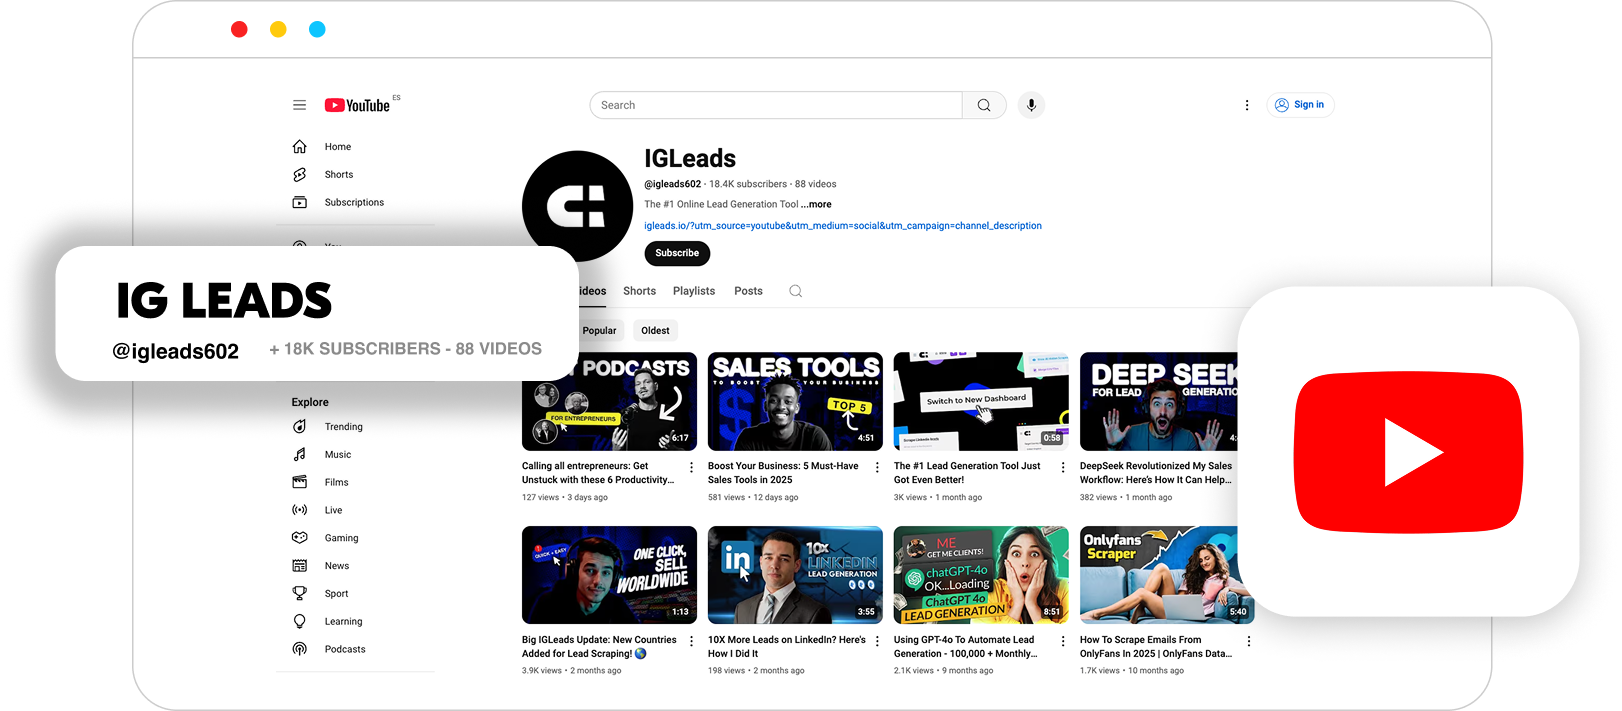Open options for 'Calling all entrepreneurs' video
The height and width of the screenshot is (711, 1622).
click(x=691, y=468)
